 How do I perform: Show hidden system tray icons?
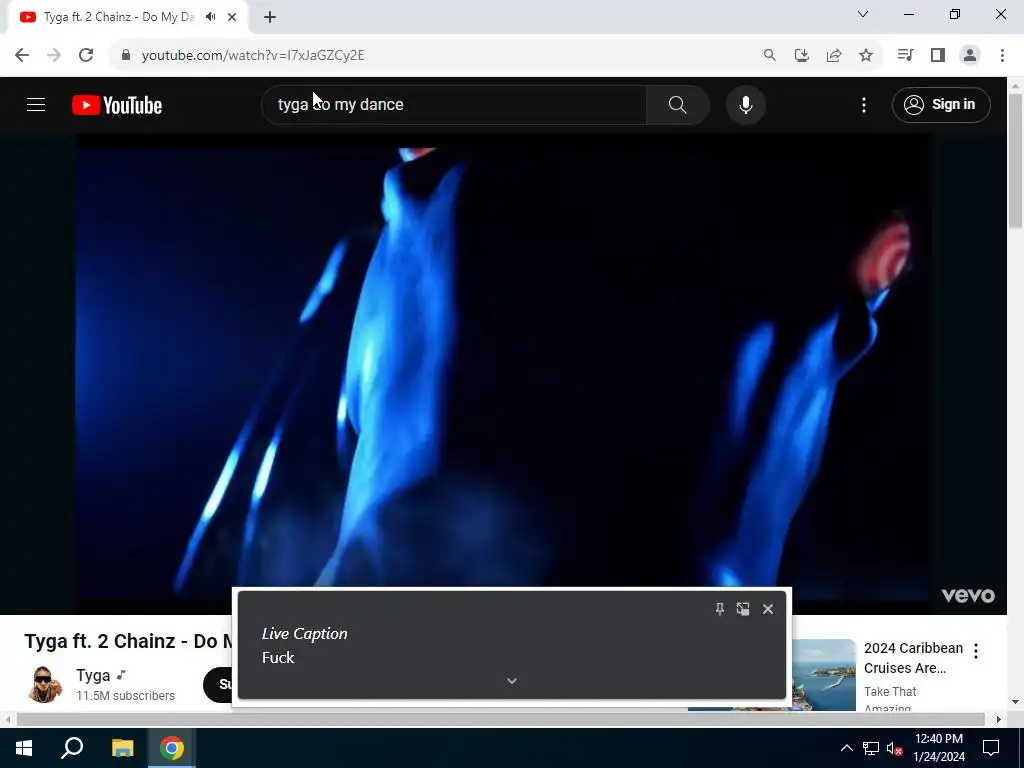coord(846,748)
